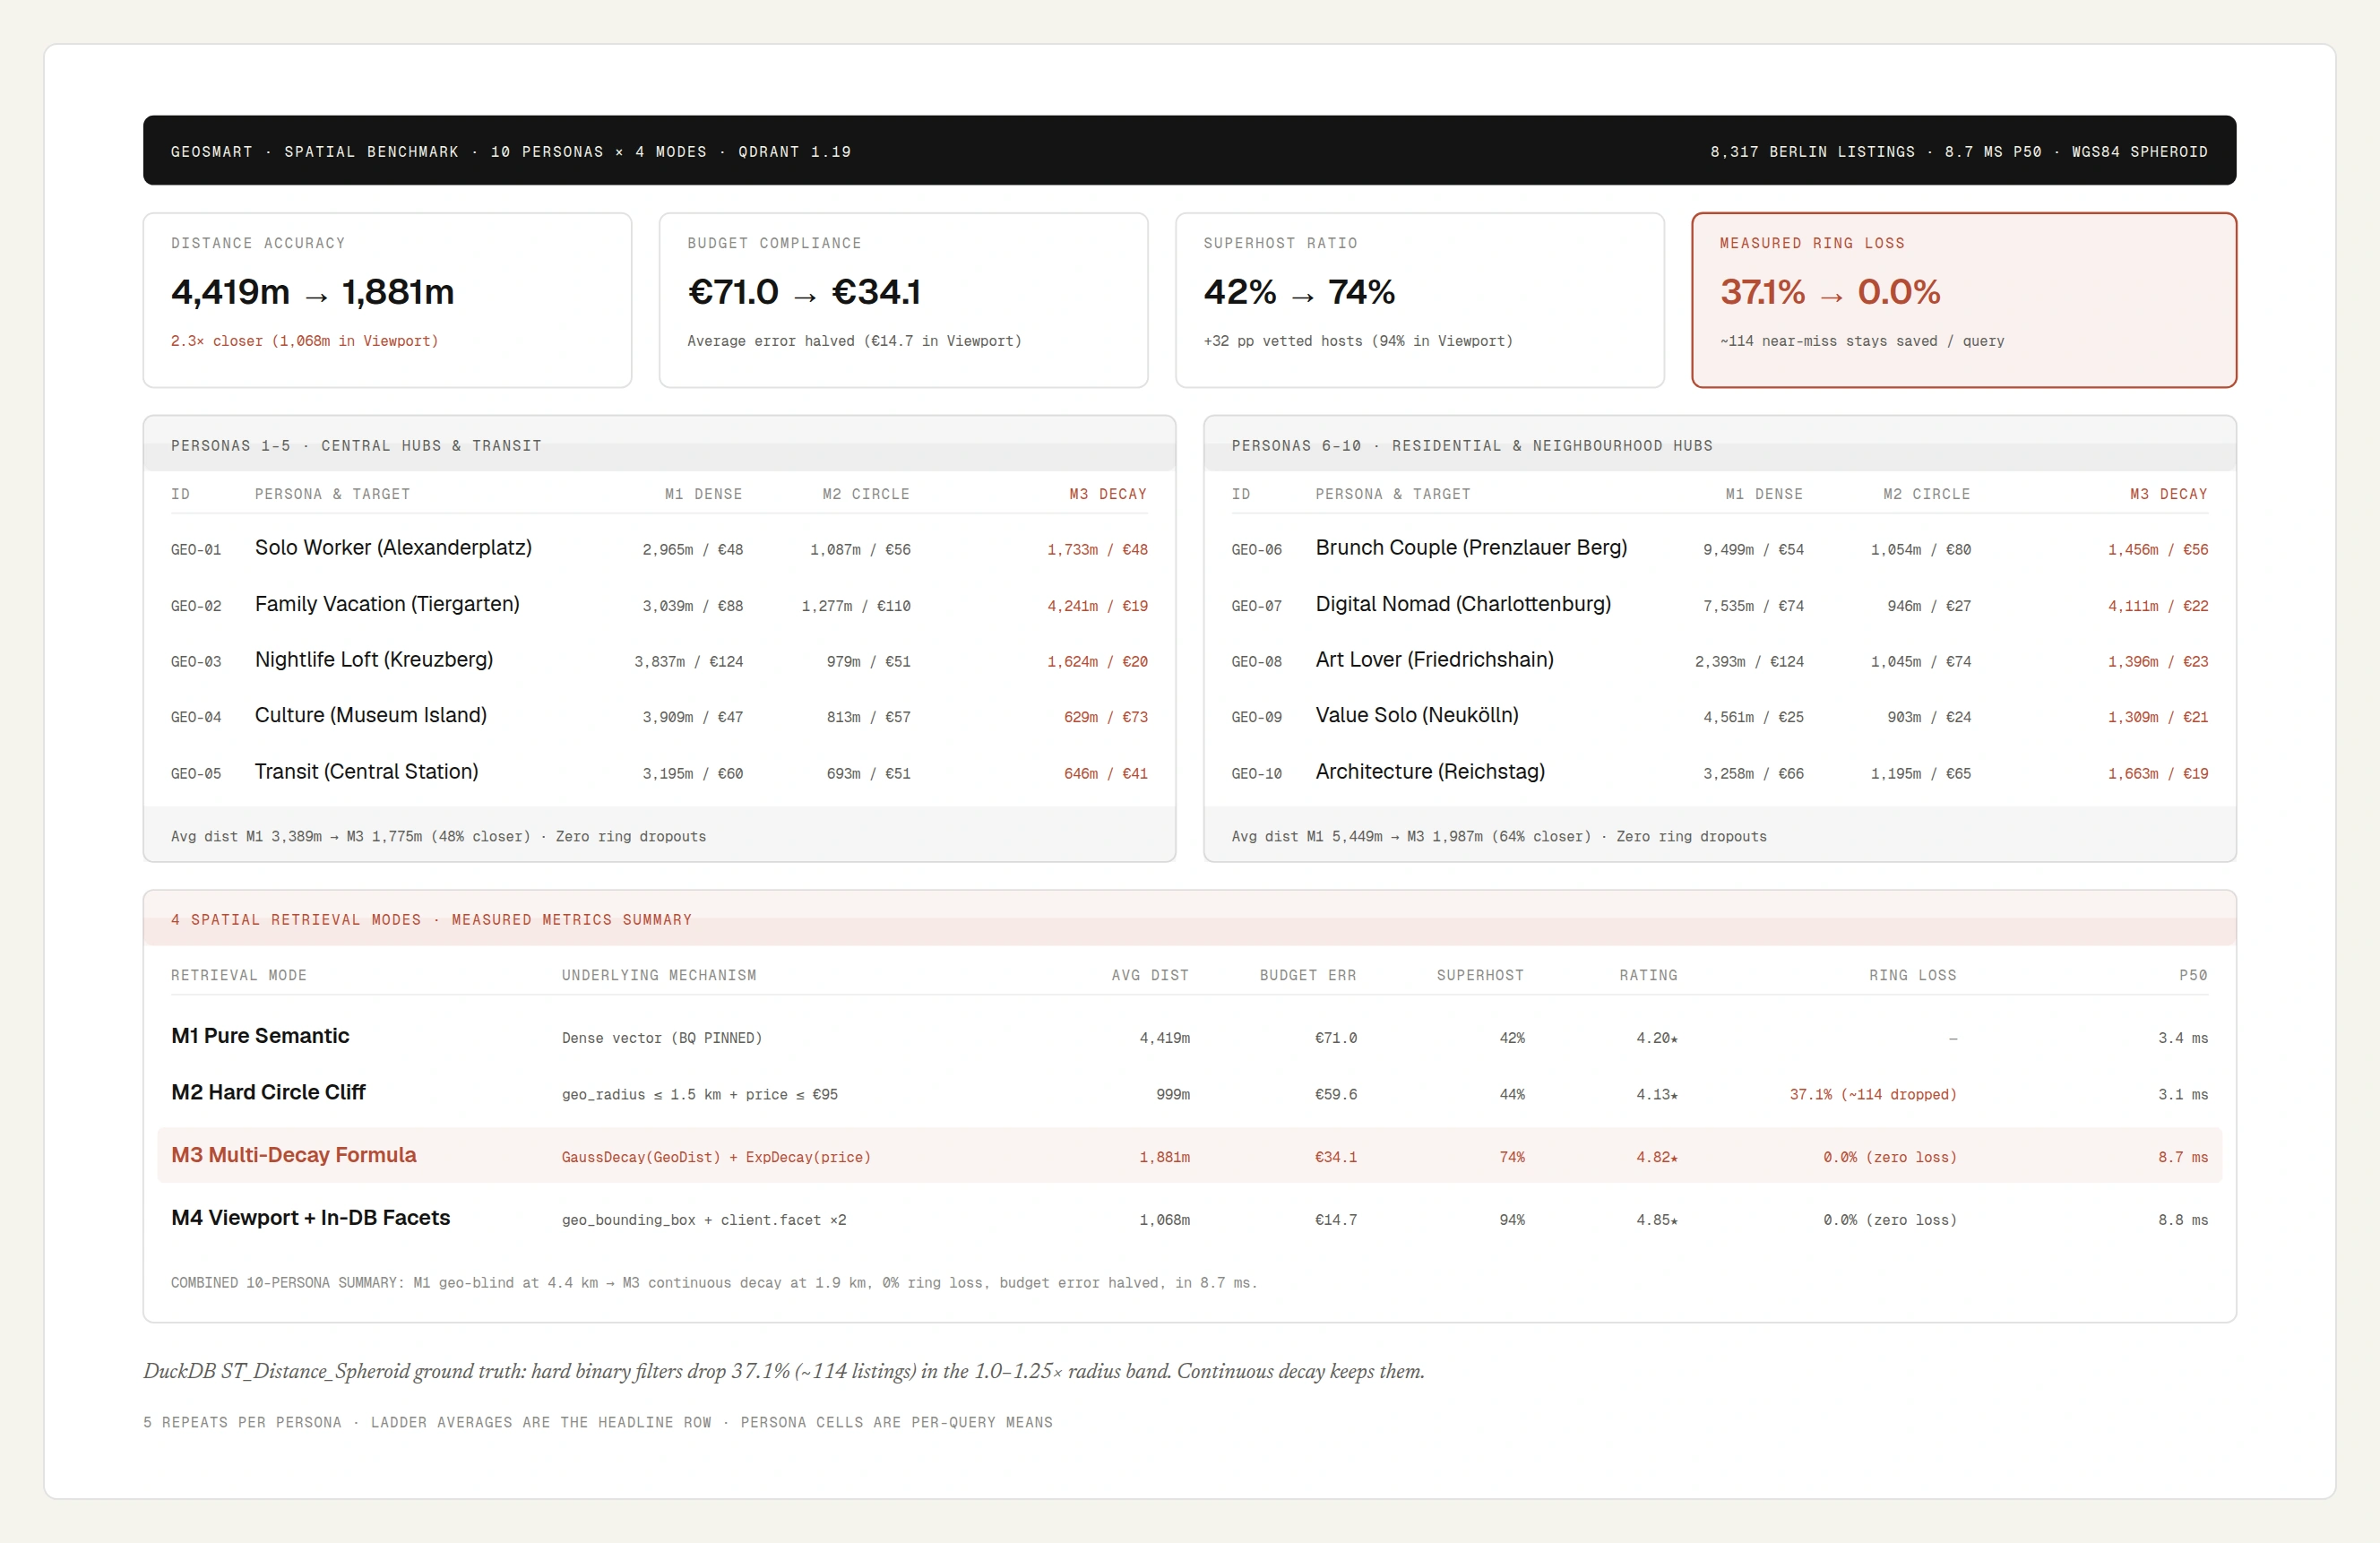Click the M3 Multi-Decay Formula row
The width and height of the screenshot is (2380, 1543).
[1189, 1155]
